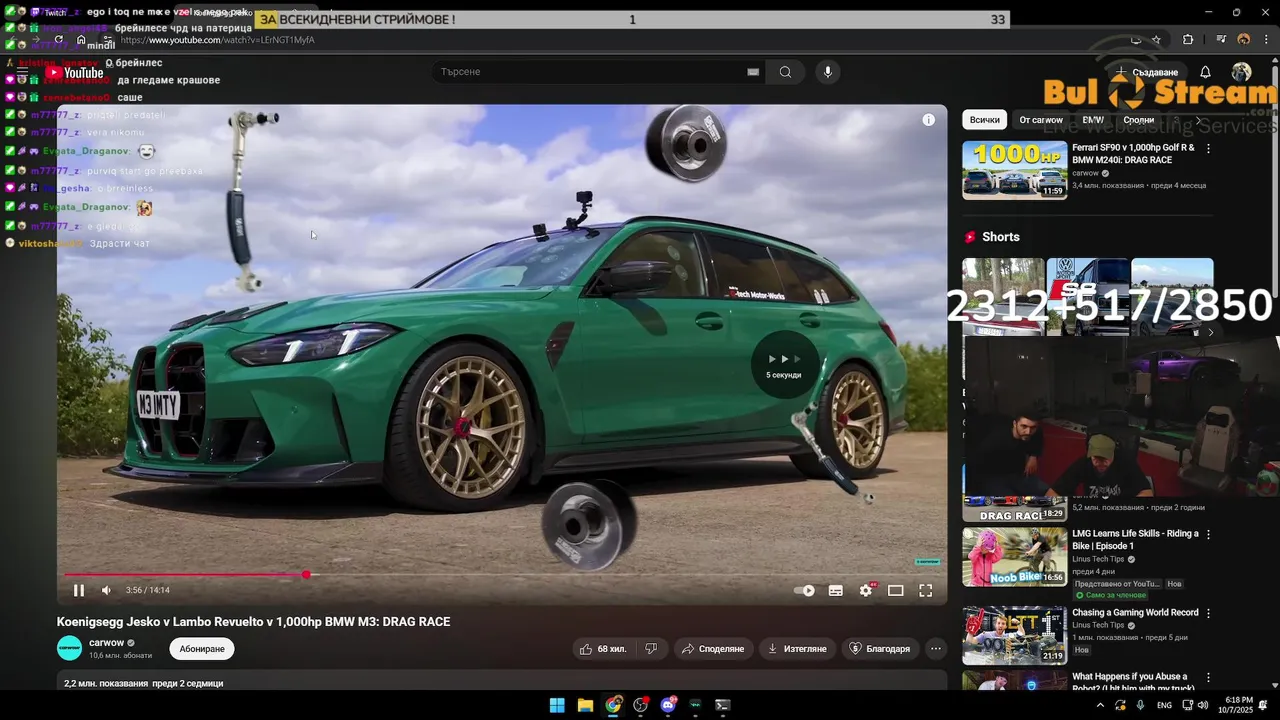1280x720 pixels.
Task: Open more actions menu below video
Action: (936, 649)
